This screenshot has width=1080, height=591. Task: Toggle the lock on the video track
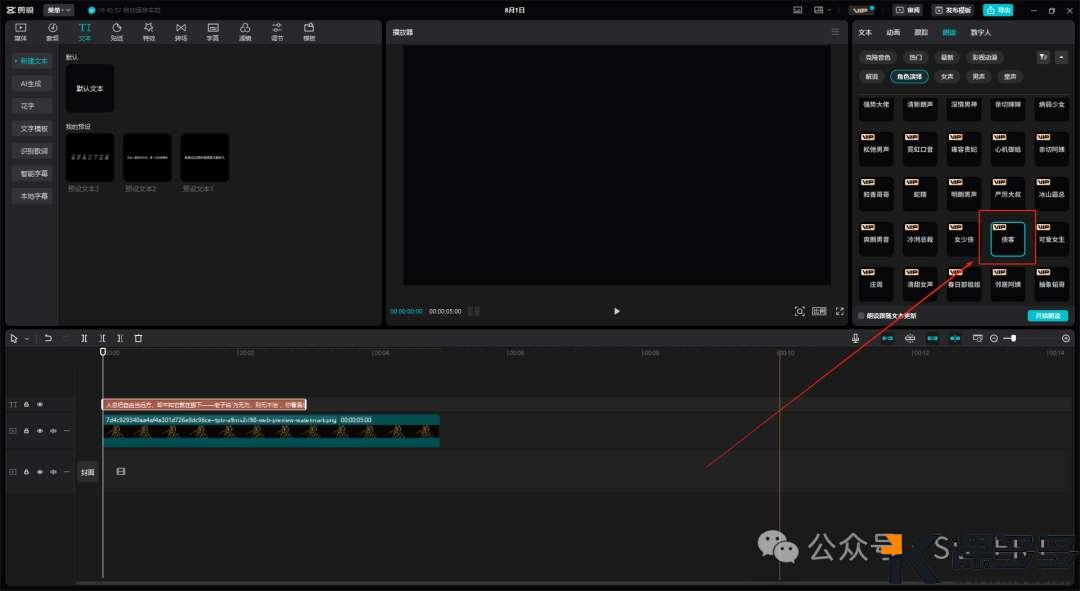[26, 431]
